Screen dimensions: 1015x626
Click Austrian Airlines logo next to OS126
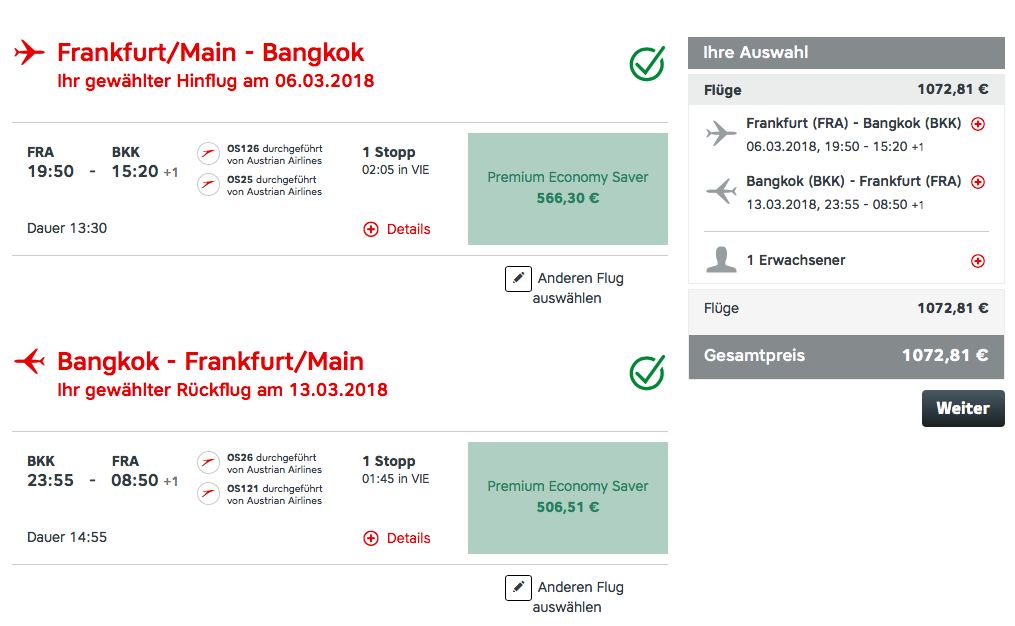[x=208, y=154]
